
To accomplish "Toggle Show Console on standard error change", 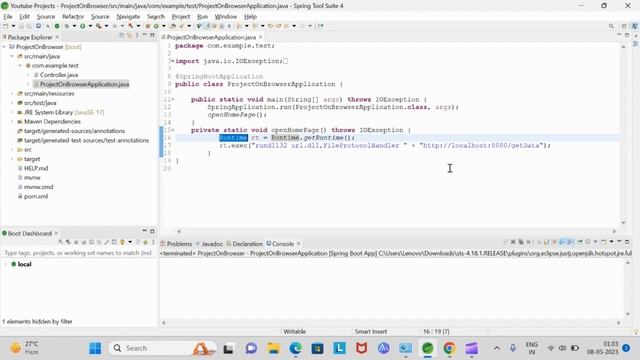I will coord(570,242).
